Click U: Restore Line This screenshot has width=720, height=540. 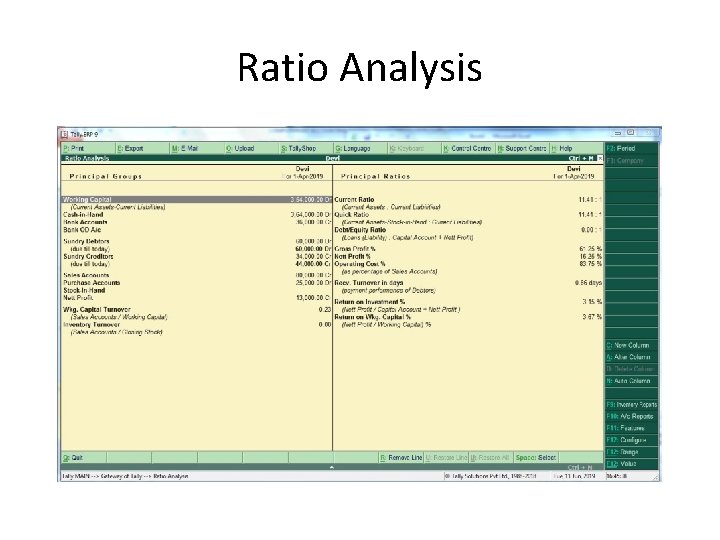pos(446,458)
